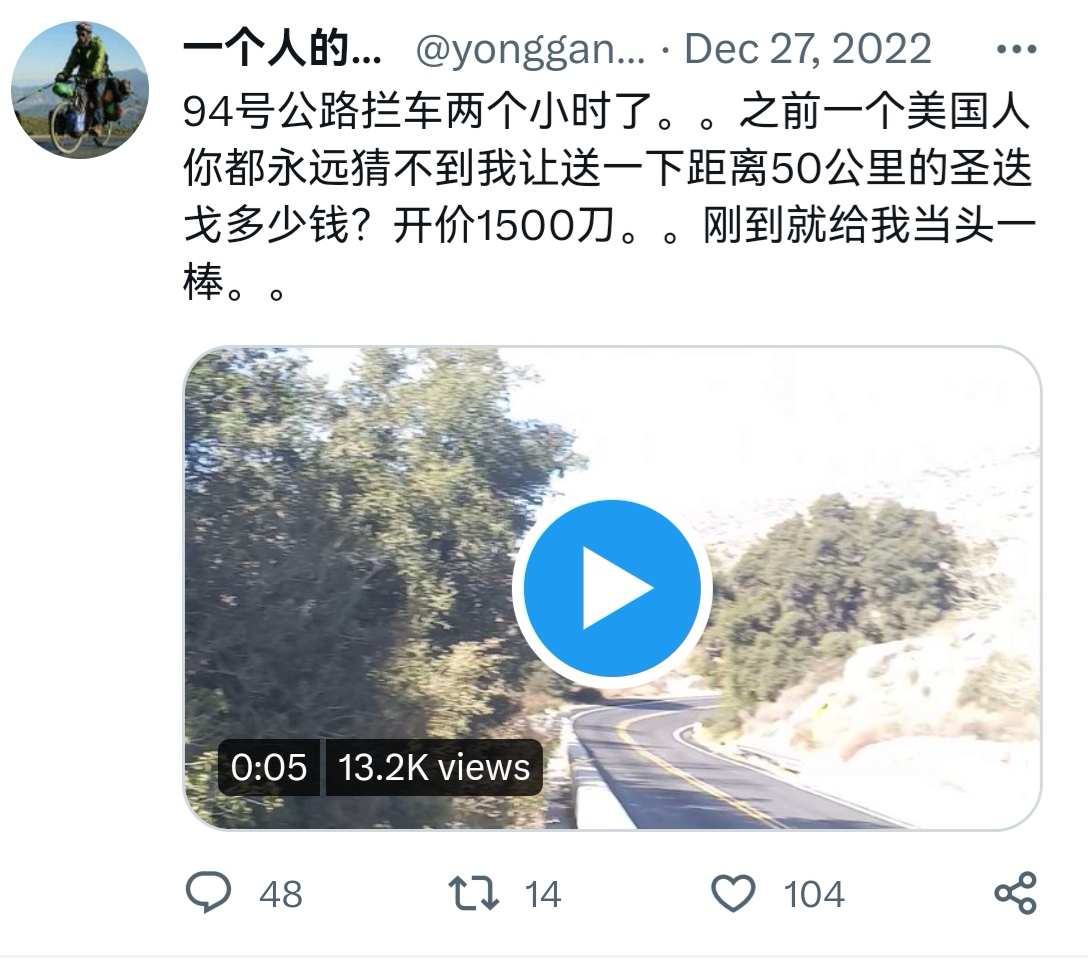
Task: Click the 0:05 video duration badge
Action: pos(269,768)
